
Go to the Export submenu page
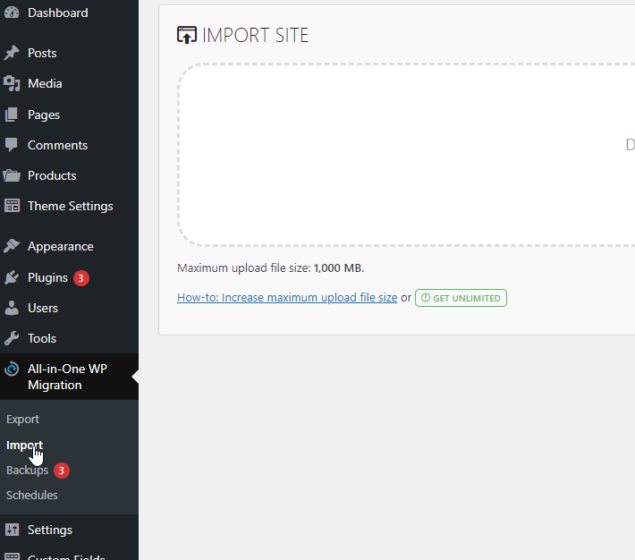pyautogui.click(x=23, y=419)
